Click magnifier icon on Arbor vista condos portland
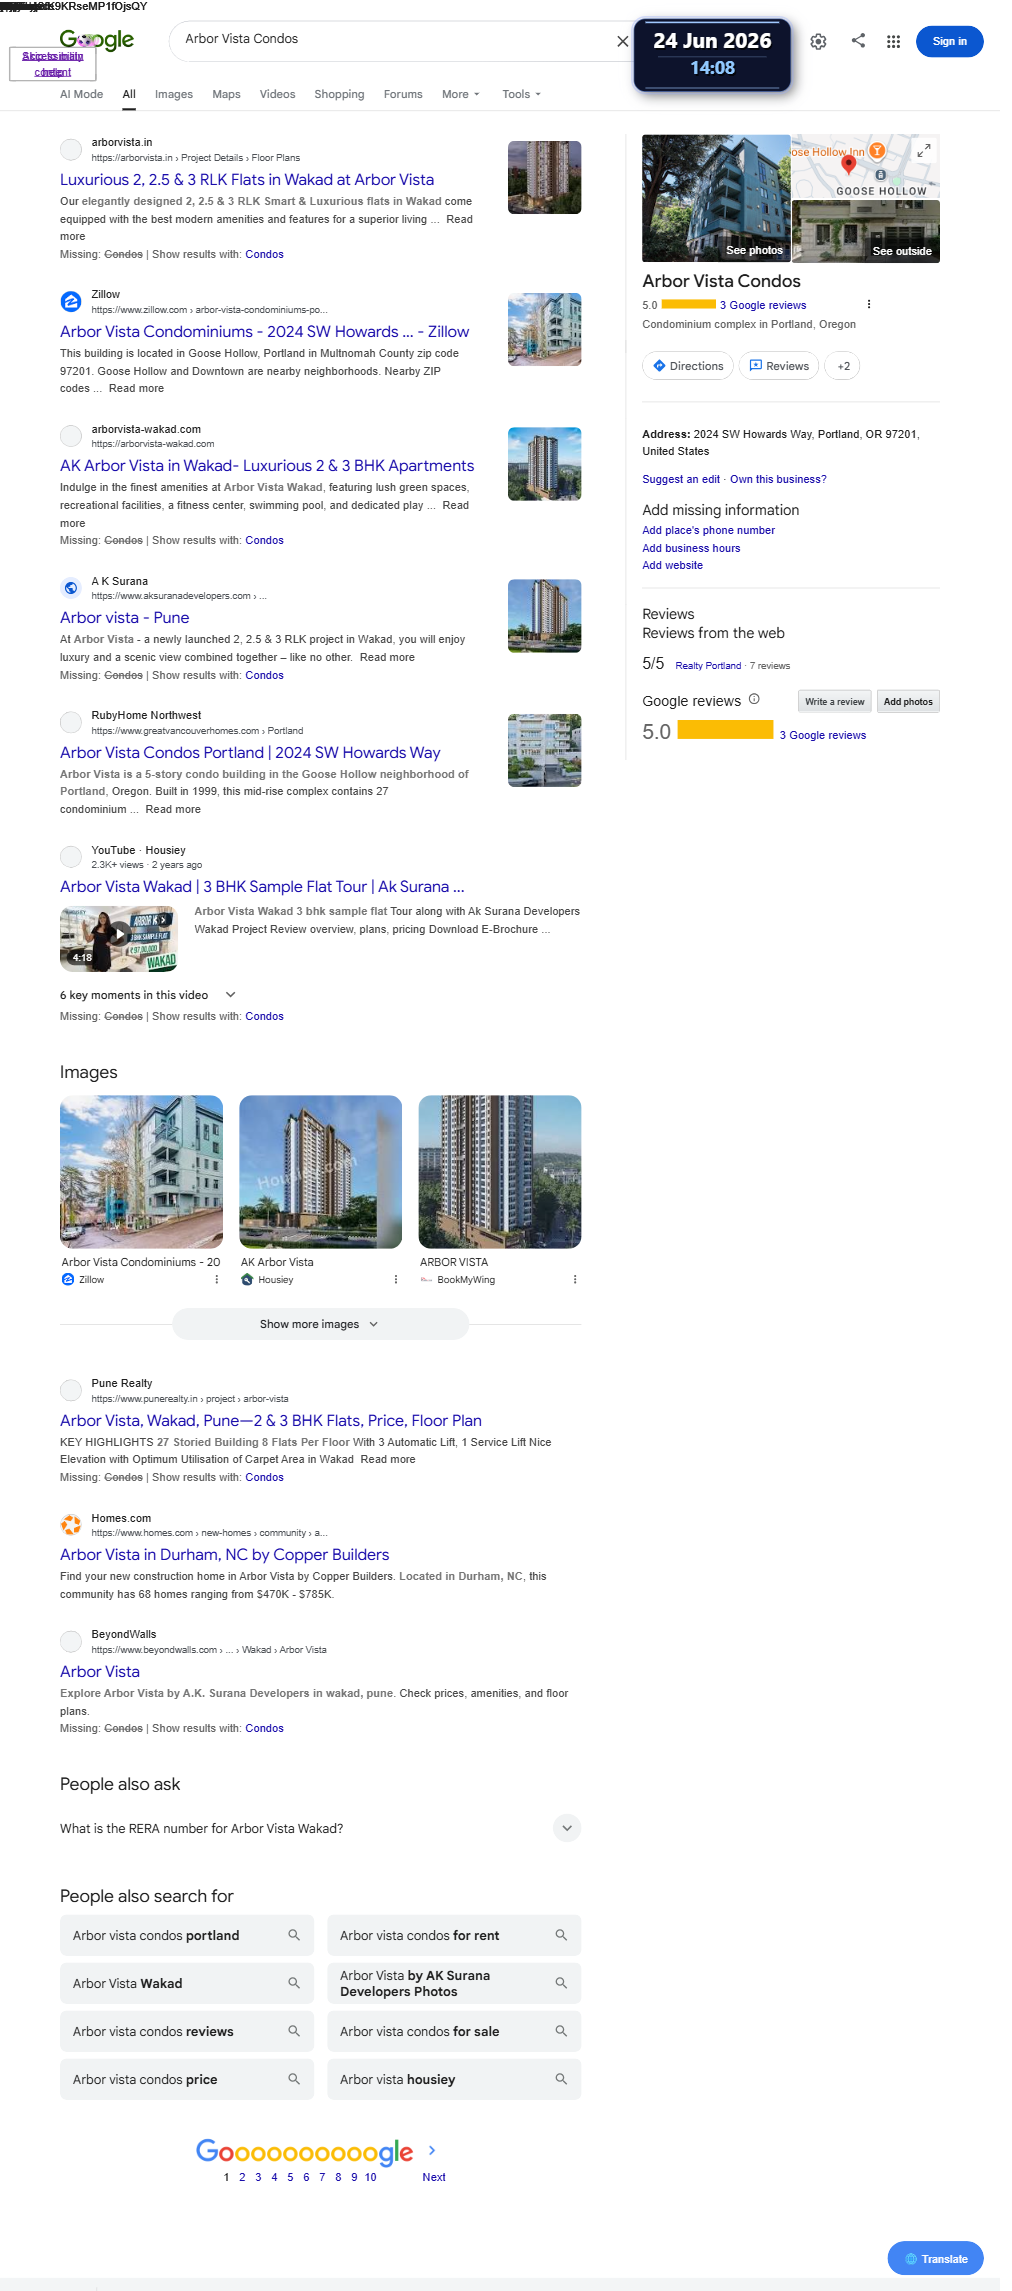The height and width of the screenshot is (2291, 1012). (294, 1935)
